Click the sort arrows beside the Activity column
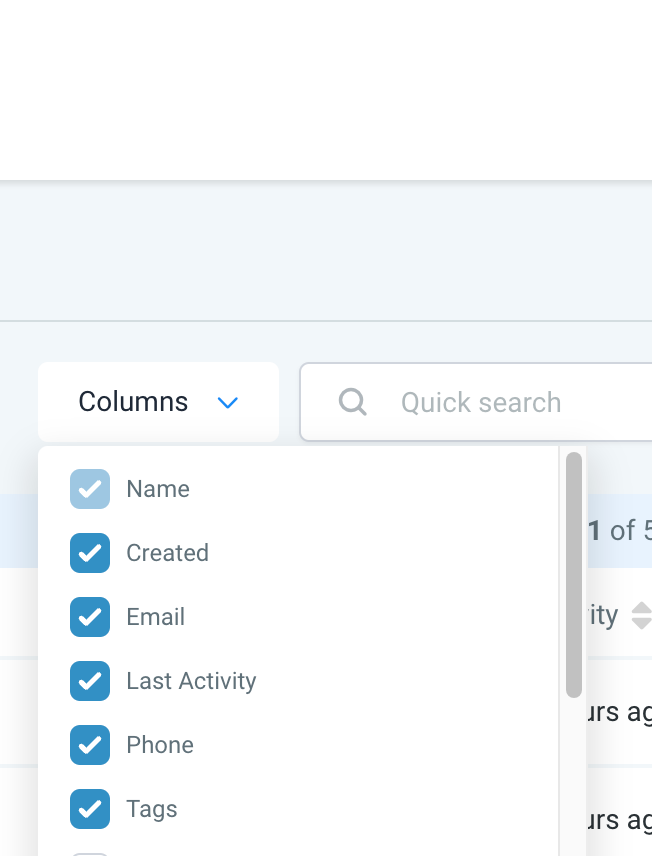Image resolution: width=652 pixels, height=856 pixels. pyautogui.click(x=641, y=615)
